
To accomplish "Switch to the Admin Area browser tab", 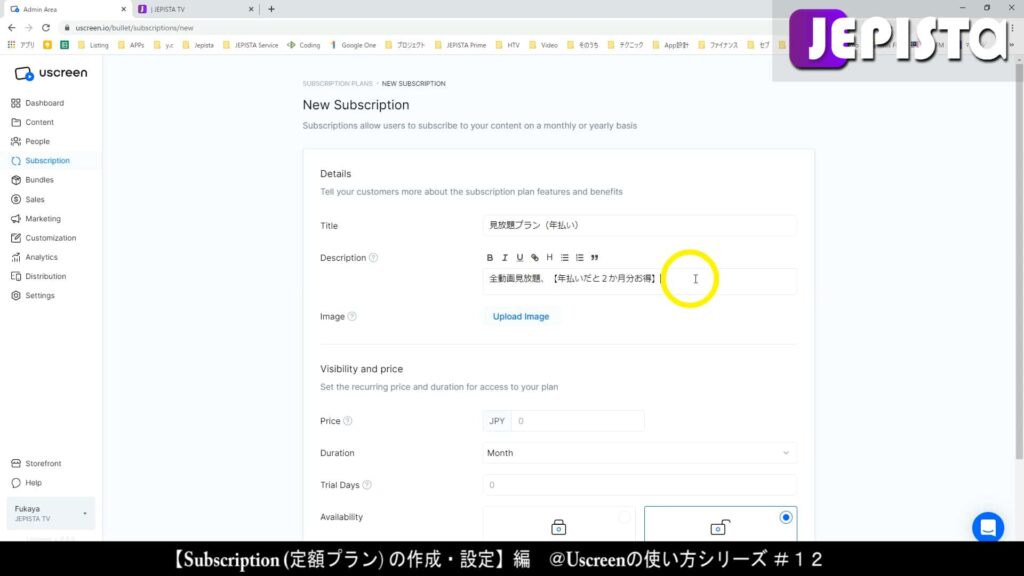I will pos(66,9).
